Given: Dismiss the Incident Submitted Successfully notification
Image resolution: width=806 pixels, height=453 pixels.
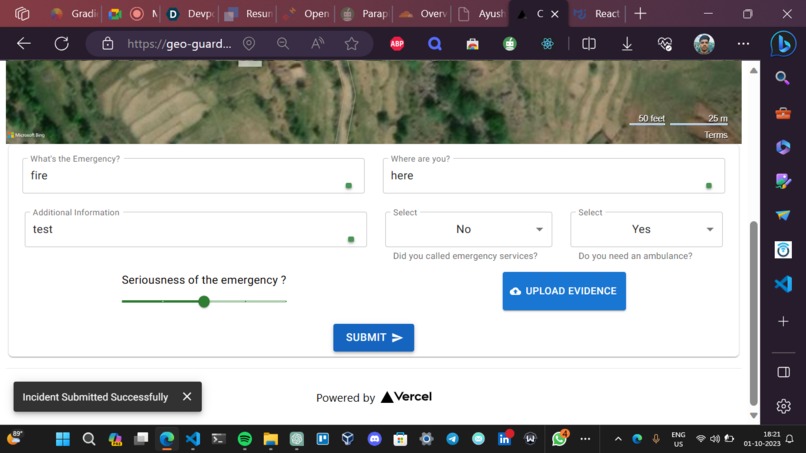Looking at the screenshot, I should coord(187,396).
